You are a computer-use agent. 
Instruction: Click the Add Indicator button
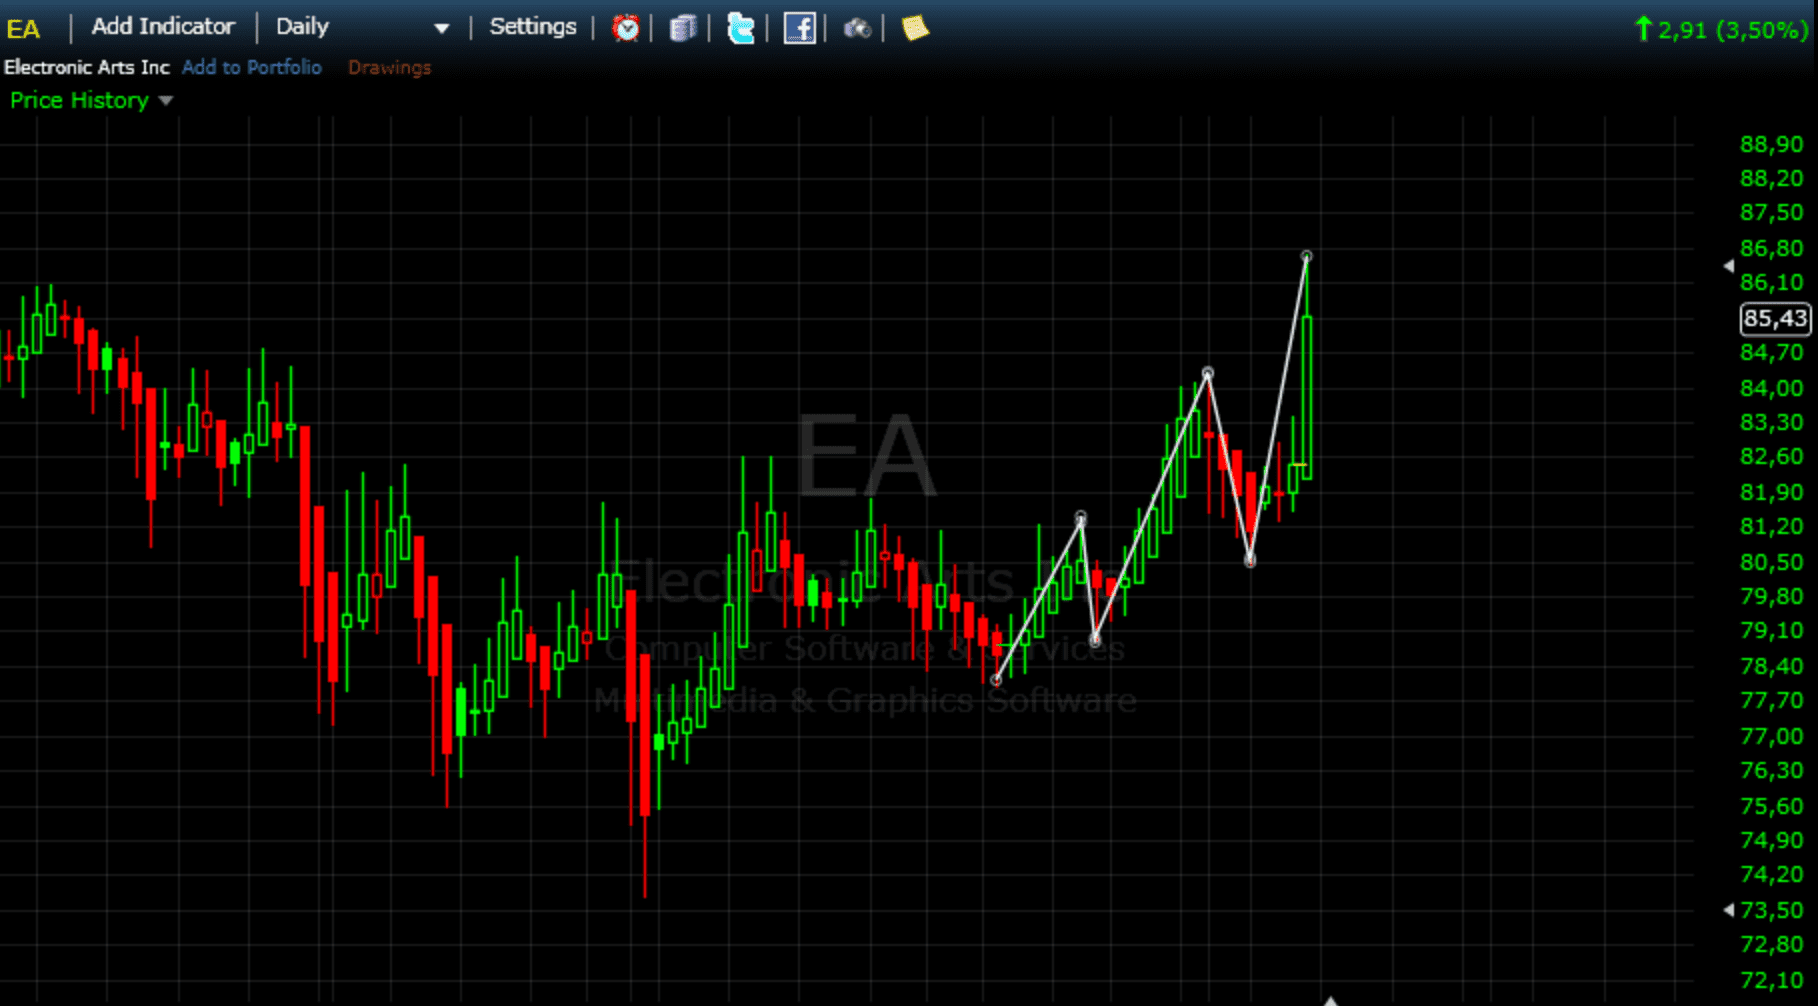(163, 27)
